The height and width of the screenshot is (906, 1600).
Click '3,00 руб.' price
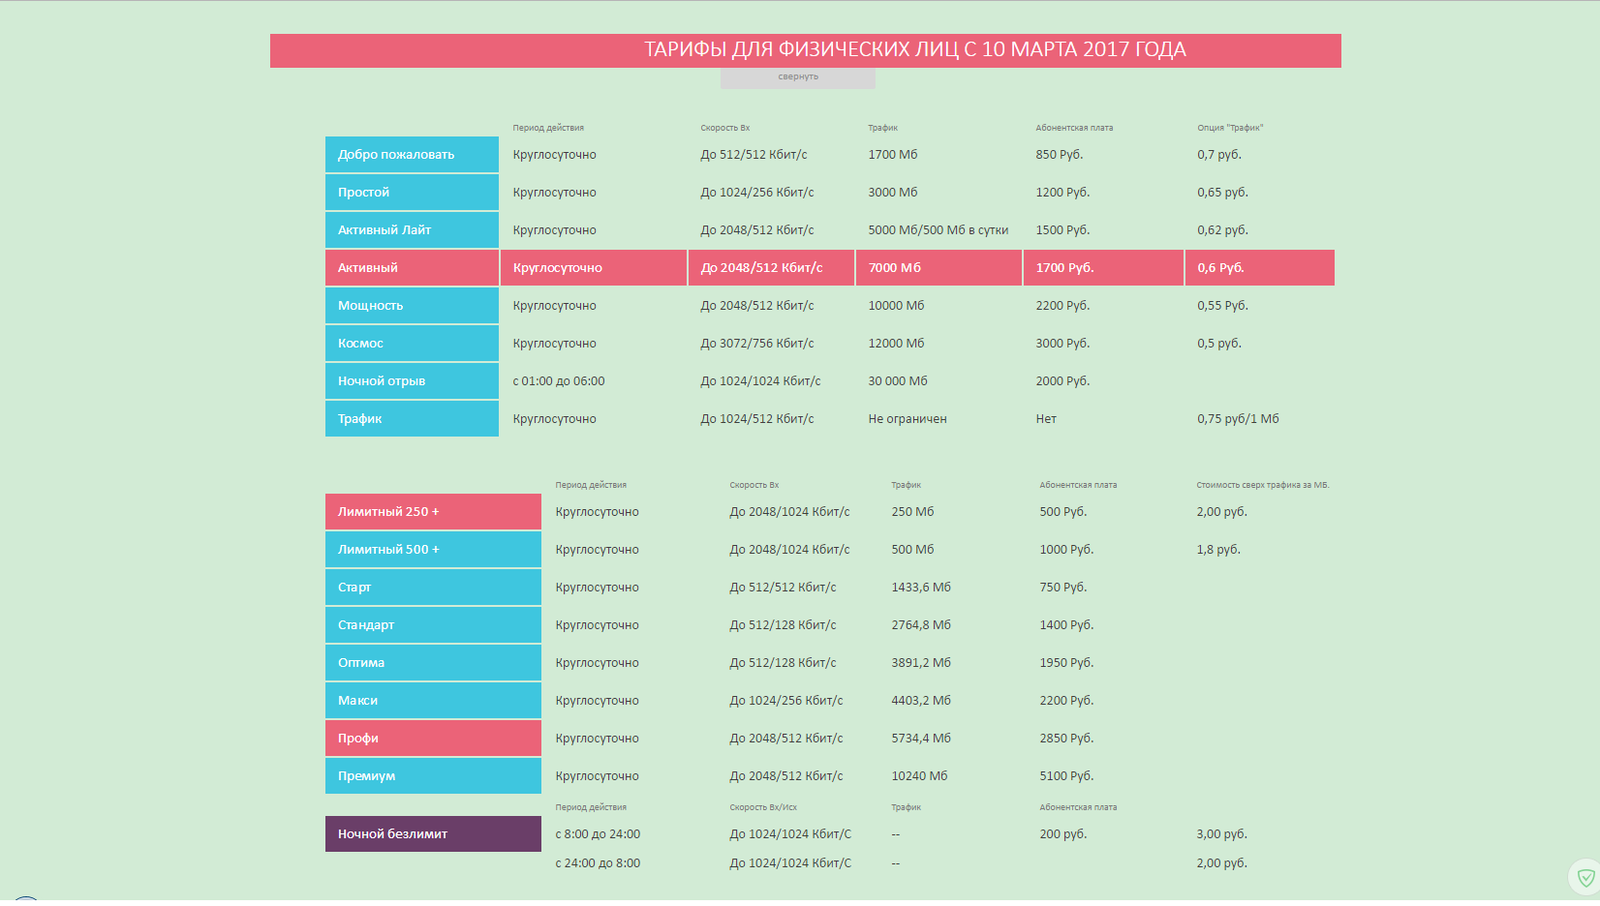coord(1222,834)
